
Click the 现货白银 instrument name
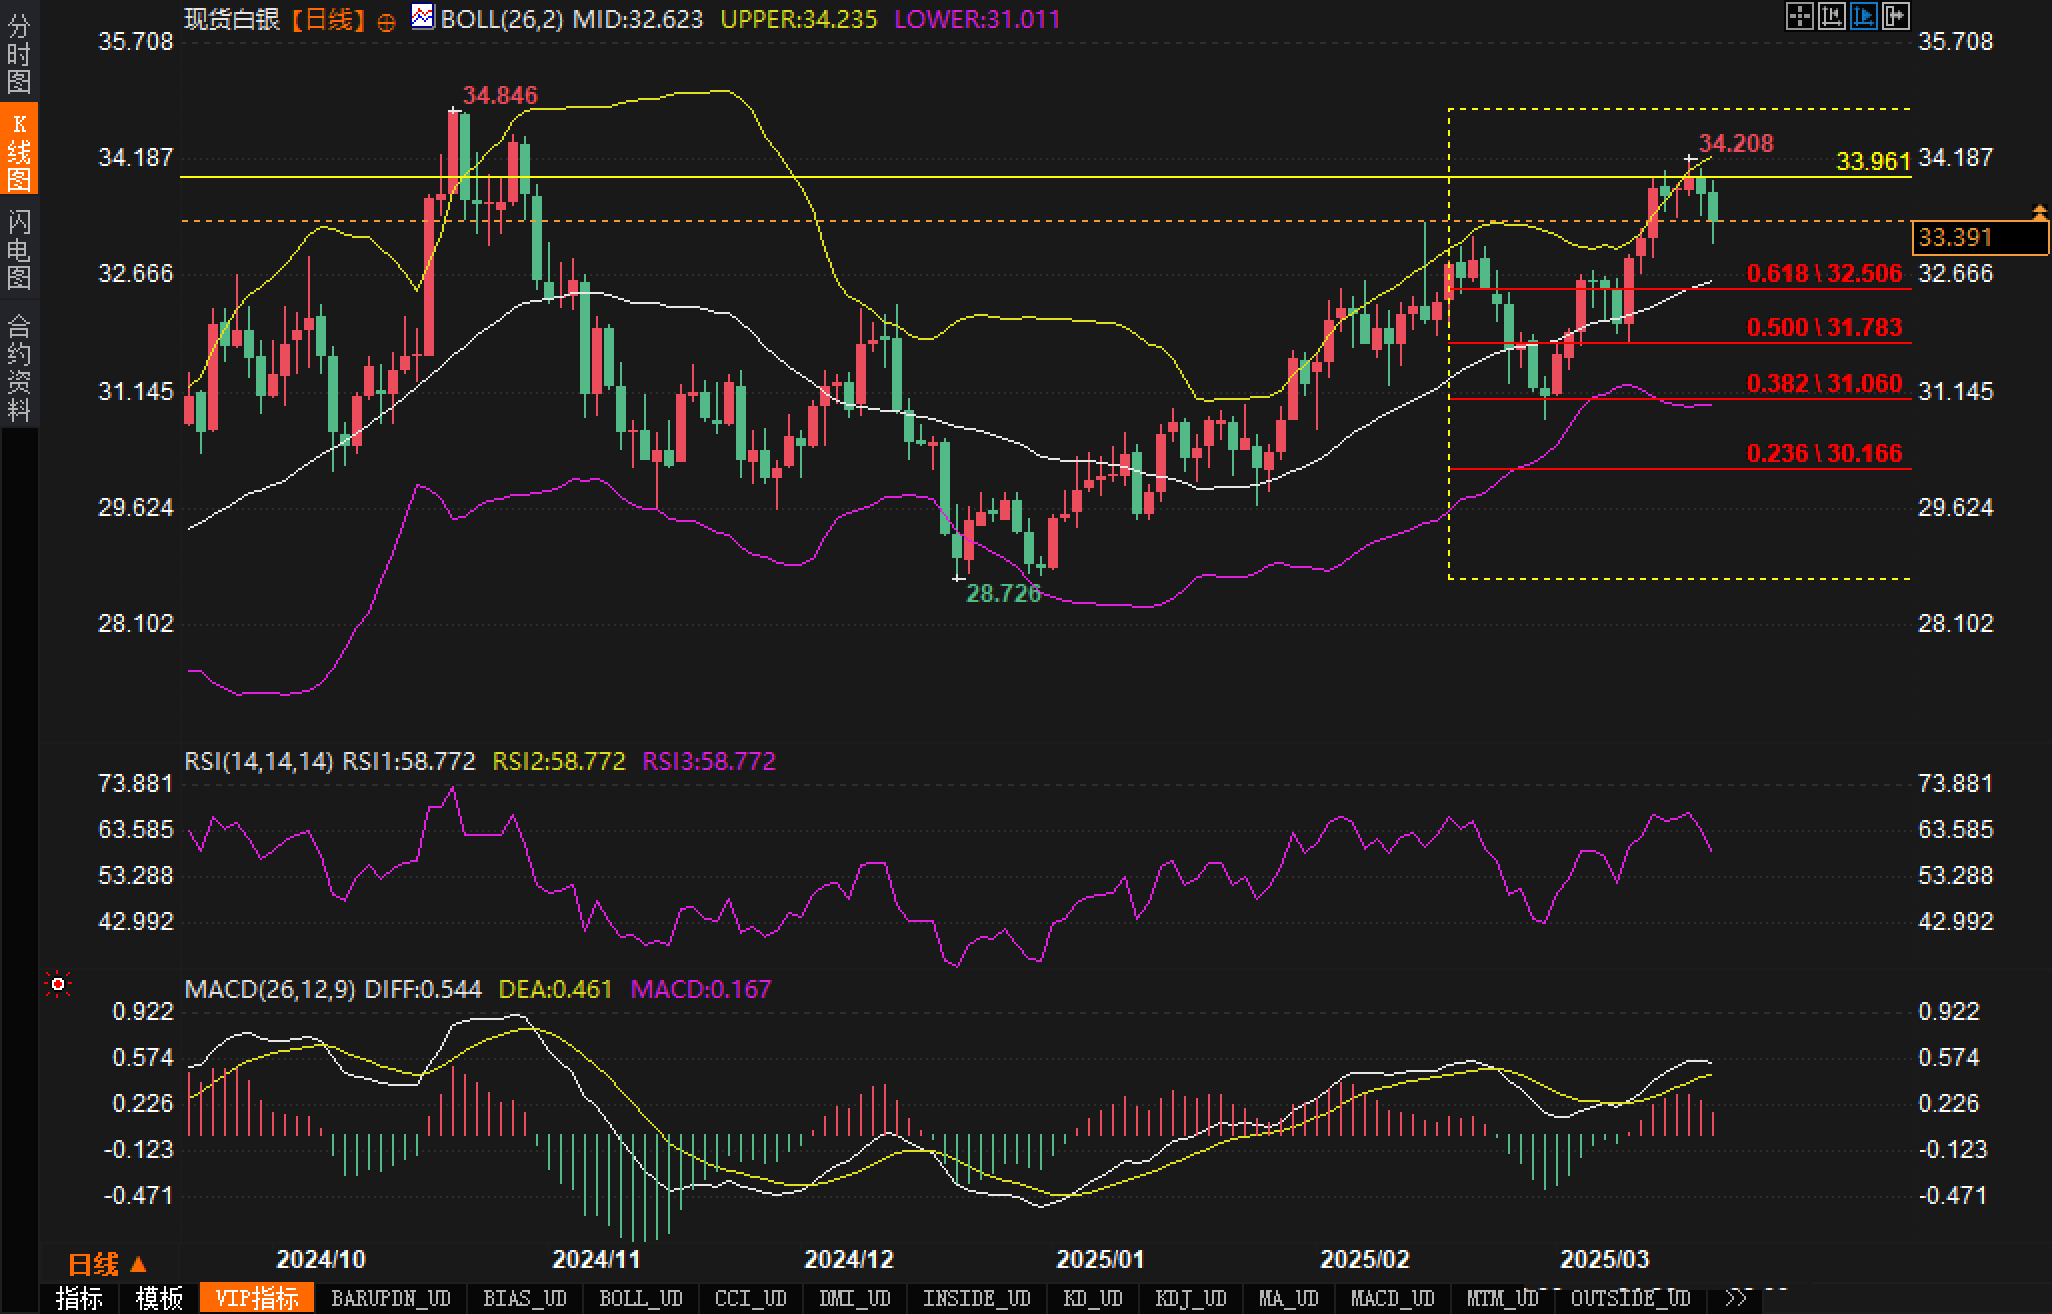[x=232, y=19]
